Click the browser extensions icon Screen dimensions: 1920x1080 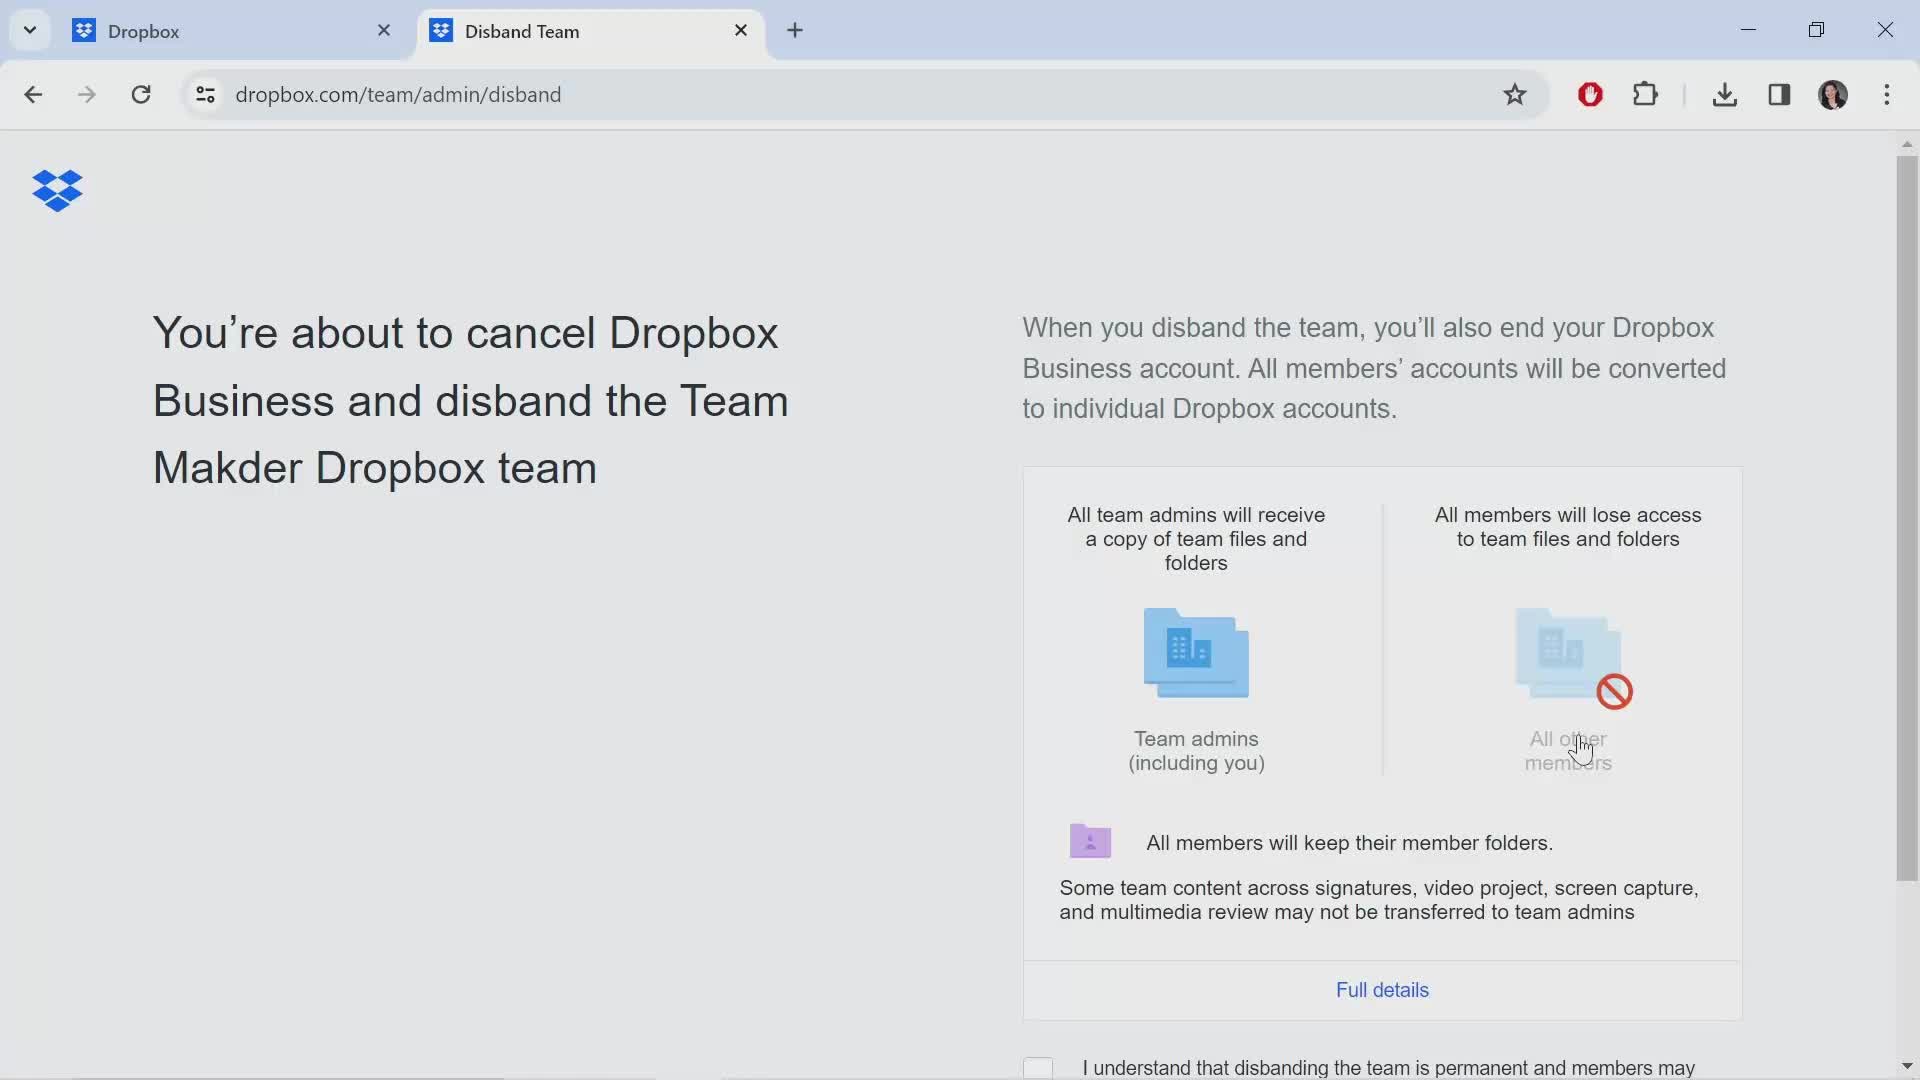(1646, 94)
